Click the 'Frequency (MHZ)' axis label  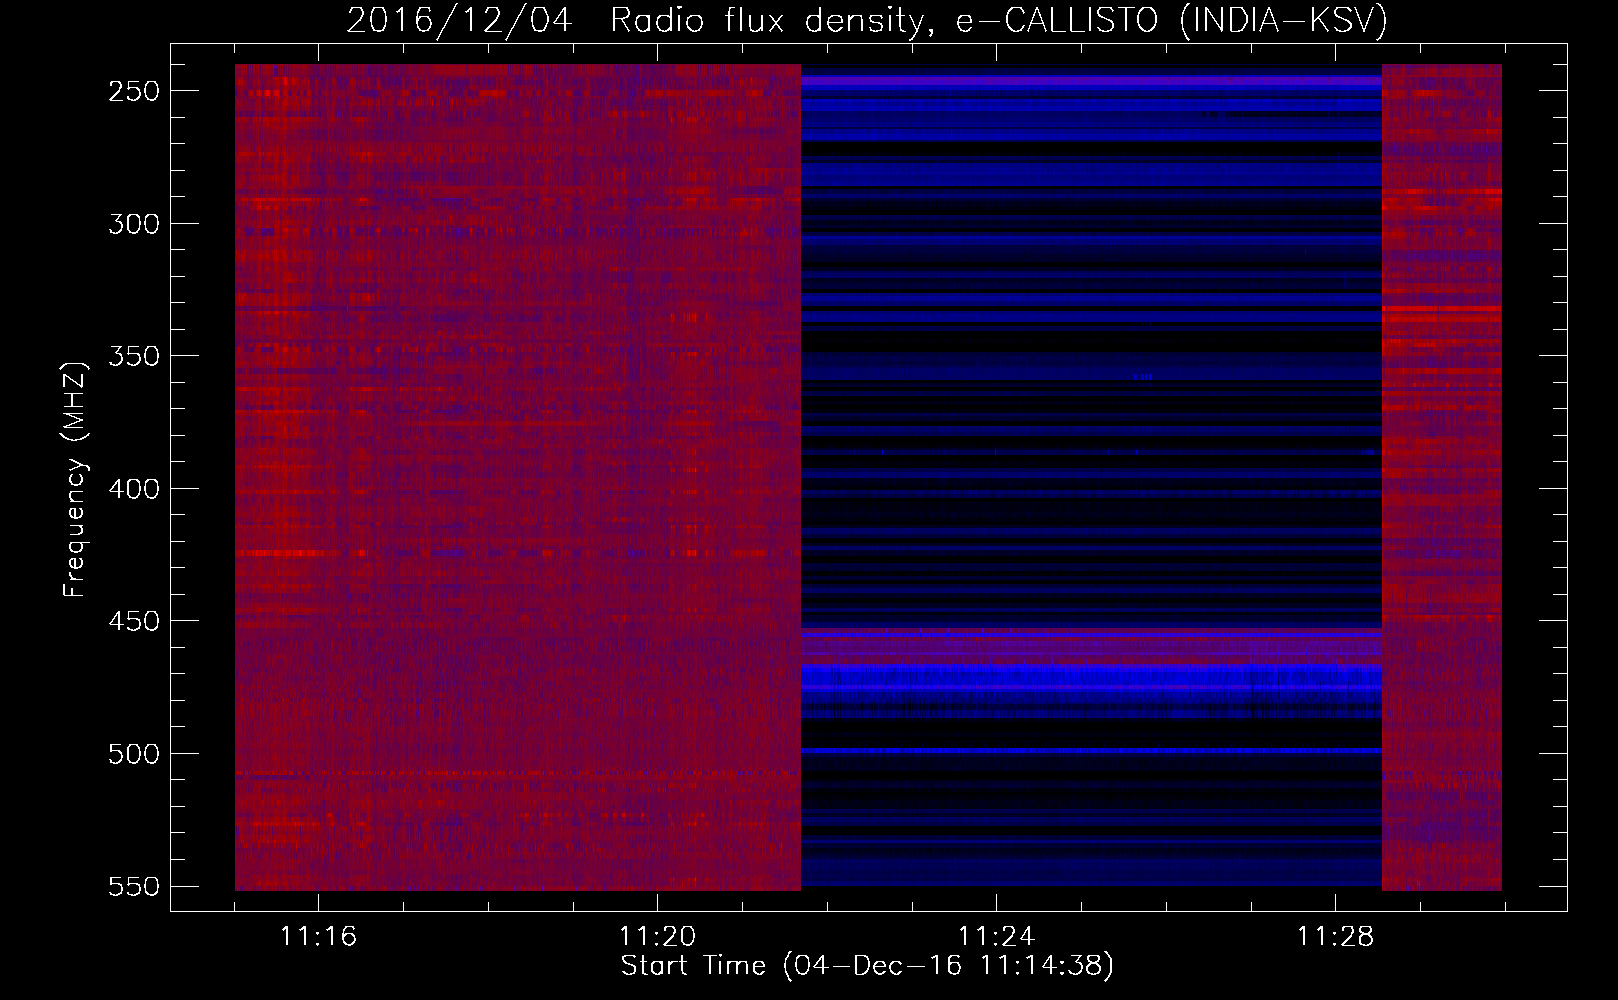point(75,479)
